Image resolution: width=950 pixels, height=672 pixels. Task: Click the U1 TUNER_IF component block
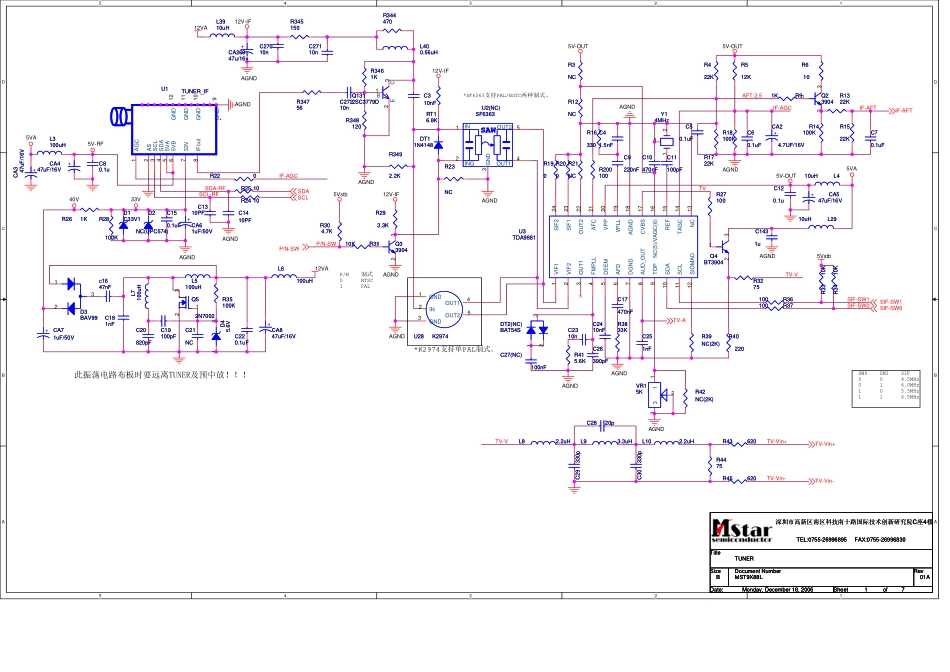[170, 125]
